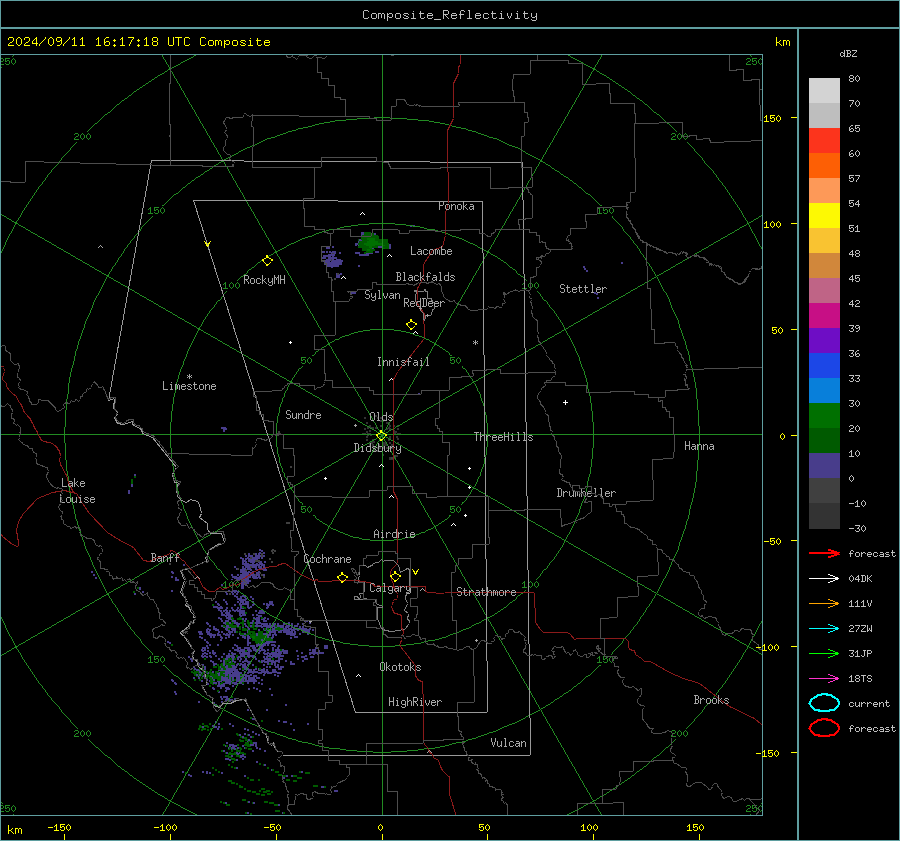Select the blue 36-33 dBZ colour band
Screen dimensions: 900x841
(x=824, y=366)
